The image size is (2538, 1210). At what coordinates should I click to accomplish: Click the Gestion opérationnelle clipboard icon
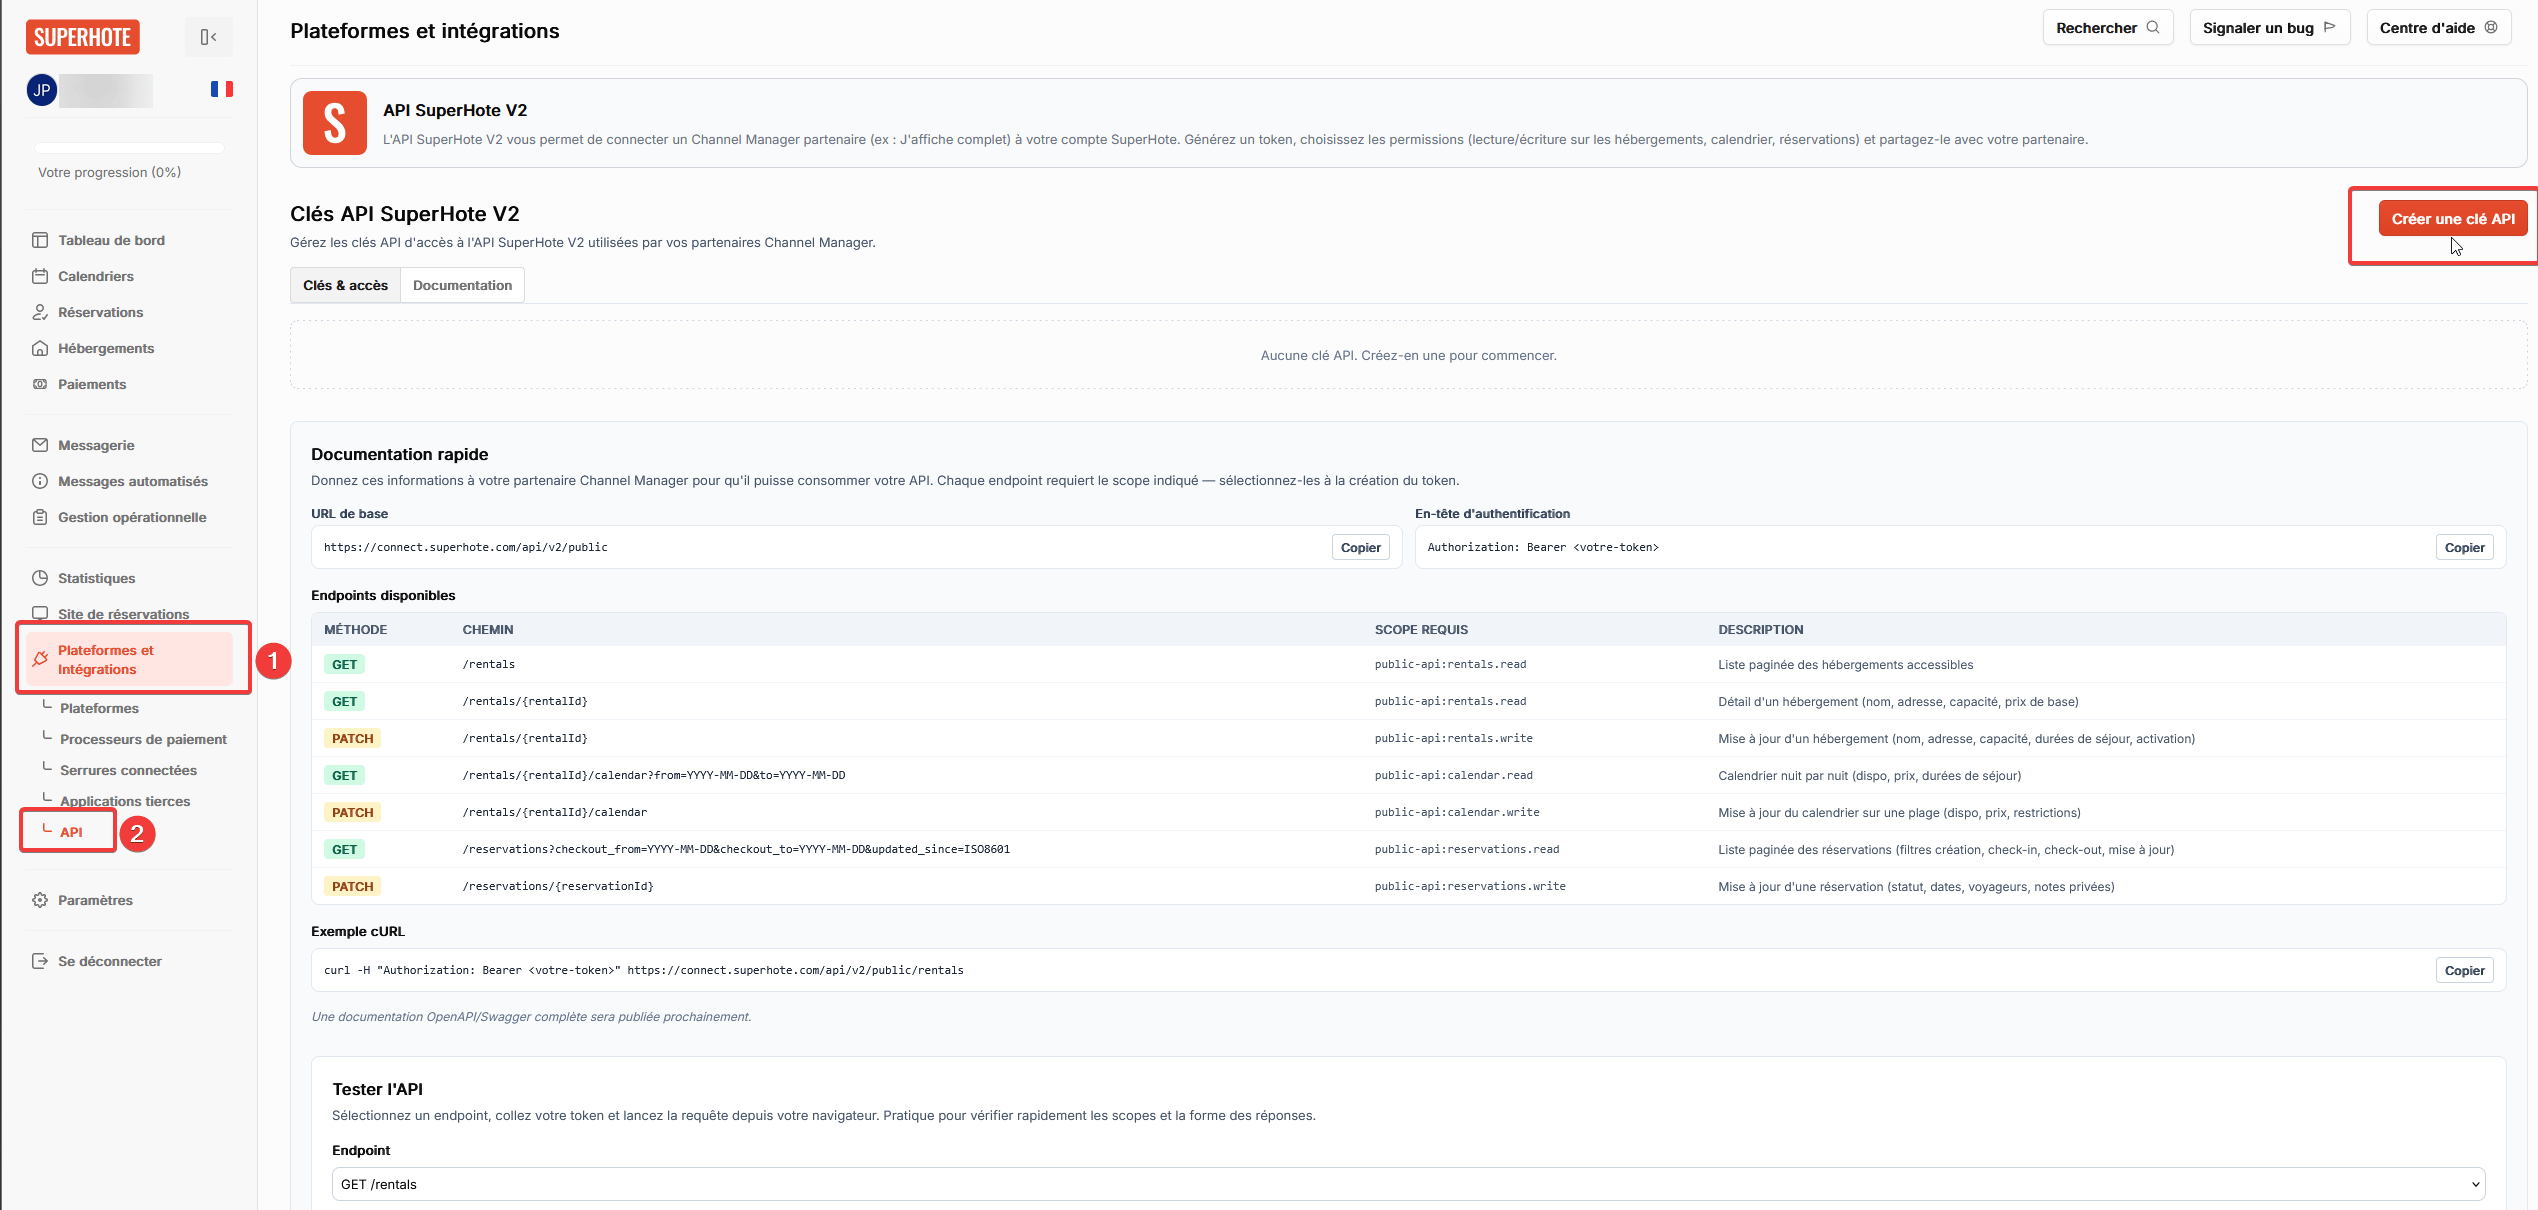[x=40, y=517]
